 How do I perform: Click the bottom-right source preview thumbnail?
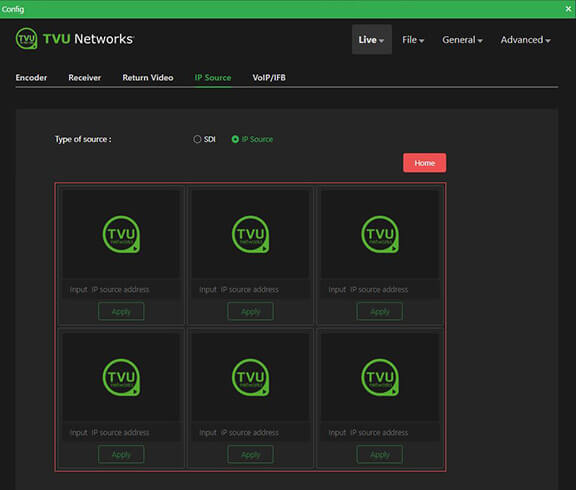(x=380, y=377)
